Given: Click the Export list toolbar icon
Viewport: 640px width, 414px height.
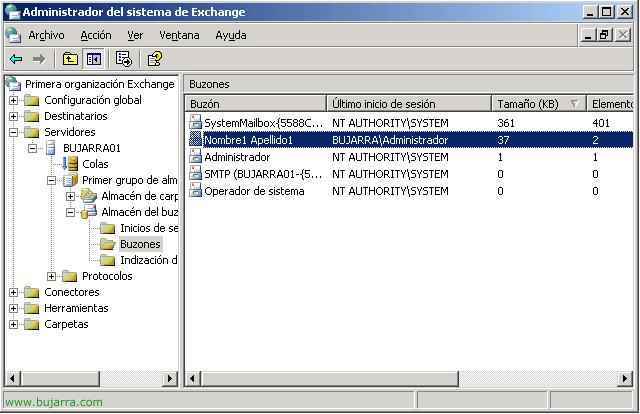Looking at the screenshot, I should pos(124,59).
